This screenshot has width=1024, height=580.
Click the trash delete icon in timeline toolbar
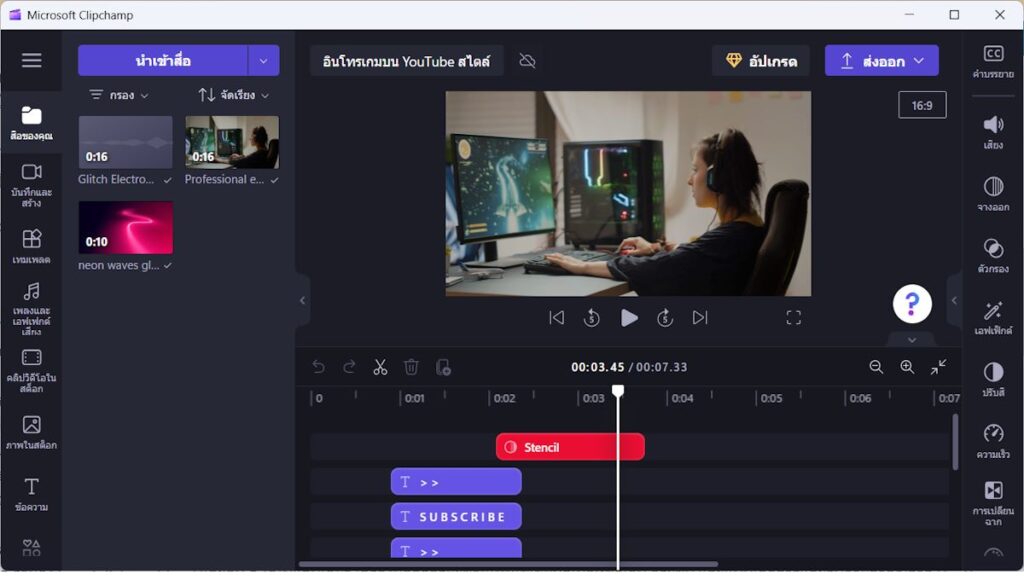pos(411,367)
